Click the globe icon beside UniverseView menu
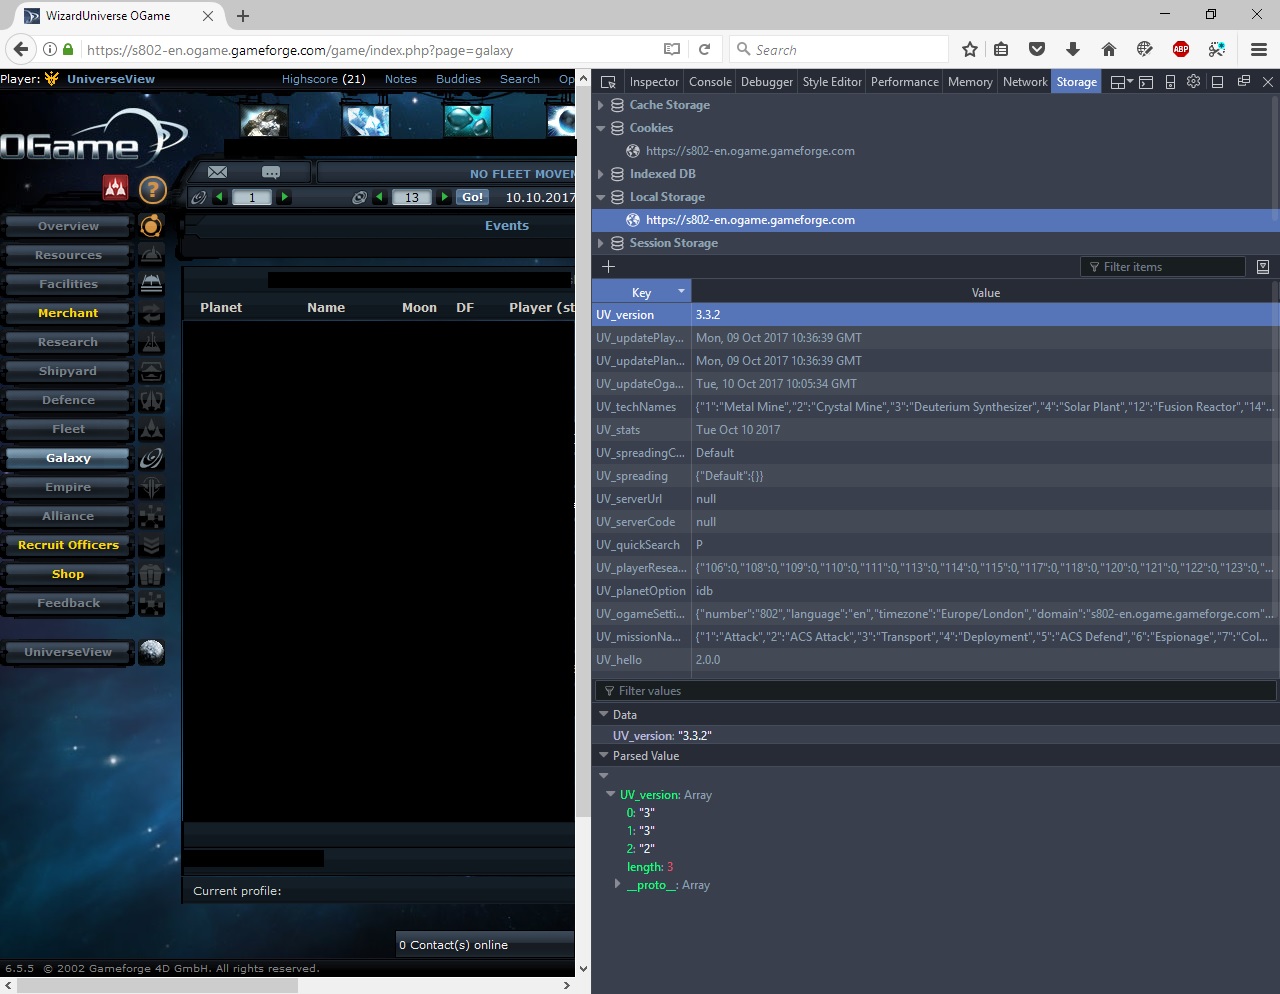Screen dimensions: 1280x994 click(x=151, y=652)
